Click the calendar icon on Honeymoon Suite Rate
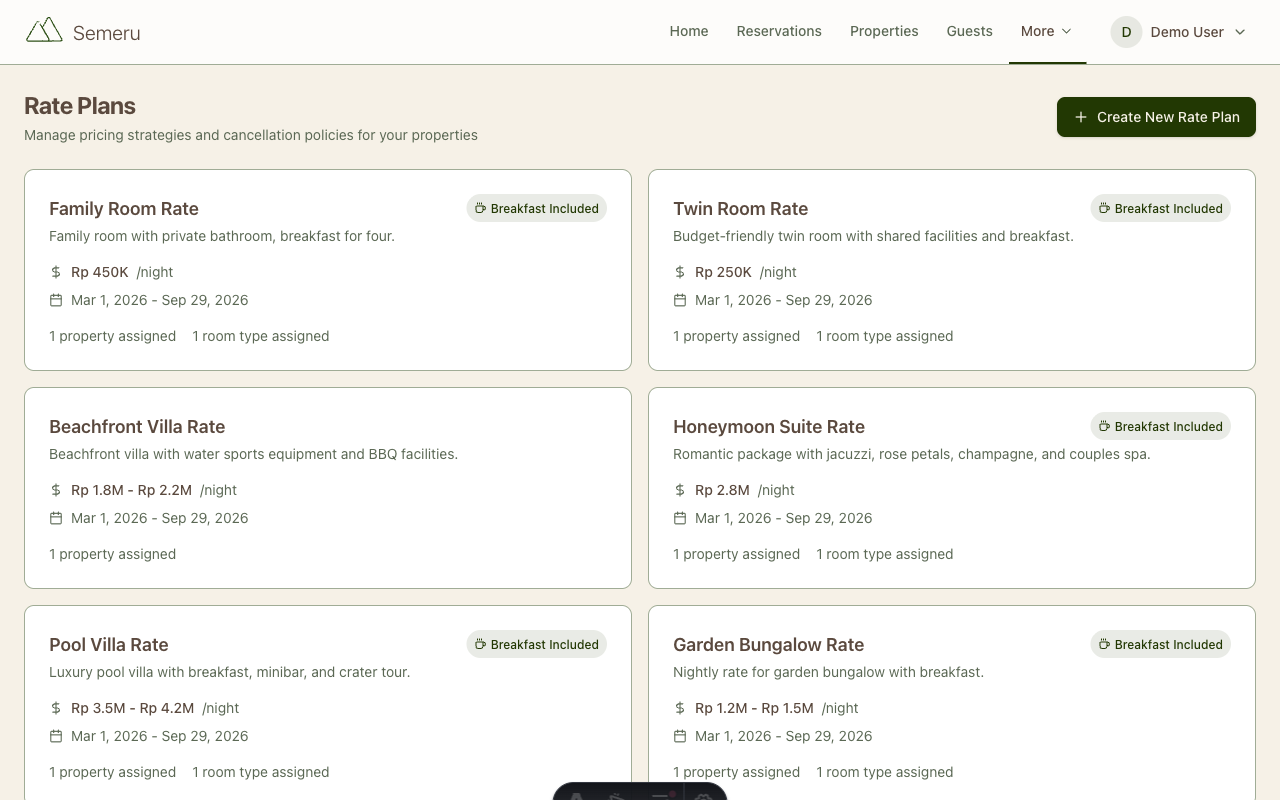 click(680, 518)
